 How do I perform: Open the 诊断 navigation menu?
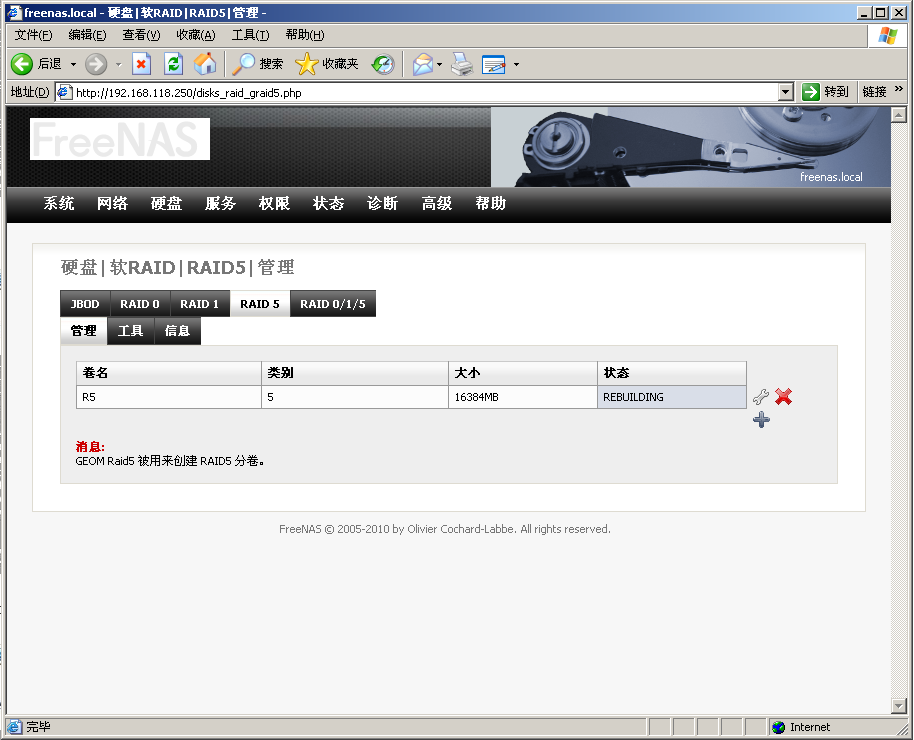[382, 203]
